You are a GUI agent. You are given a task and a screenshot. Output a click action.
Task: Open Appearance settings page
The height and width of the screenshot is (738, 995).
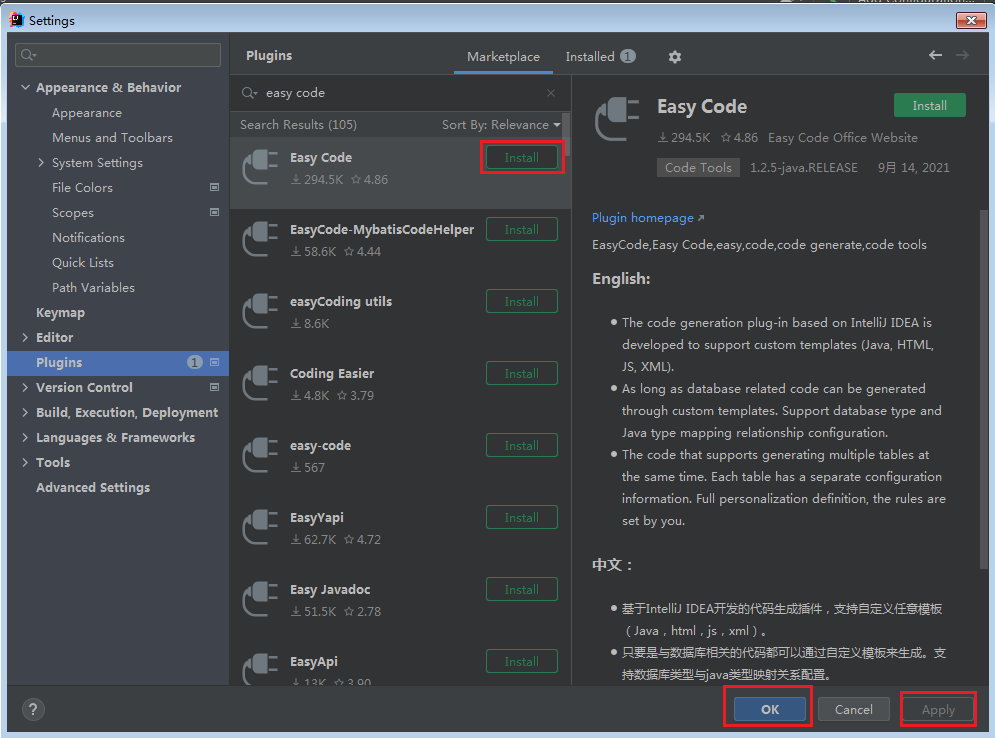pos(87,113)
